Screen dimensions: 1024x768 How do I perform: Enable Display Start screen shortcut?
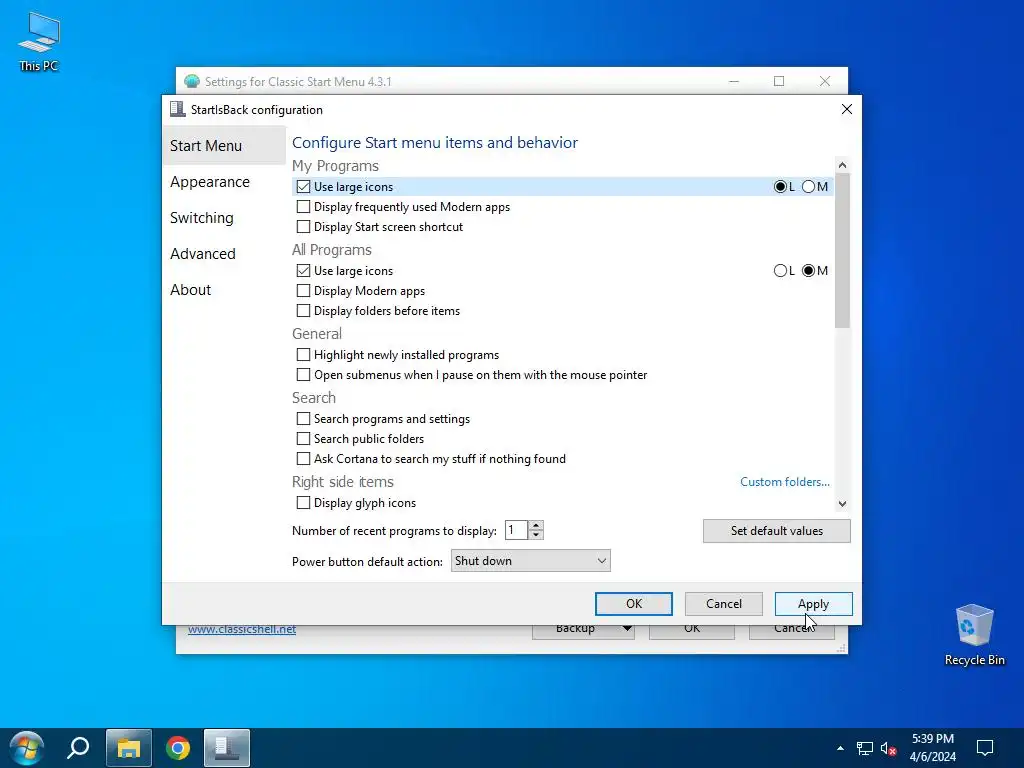coord(303,227)
